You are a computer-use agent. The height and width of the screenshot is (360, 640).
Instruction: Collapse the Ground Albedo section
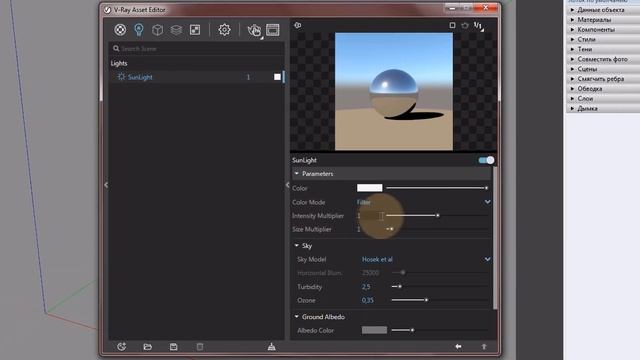pyautogui.click(x=297, y=317)
